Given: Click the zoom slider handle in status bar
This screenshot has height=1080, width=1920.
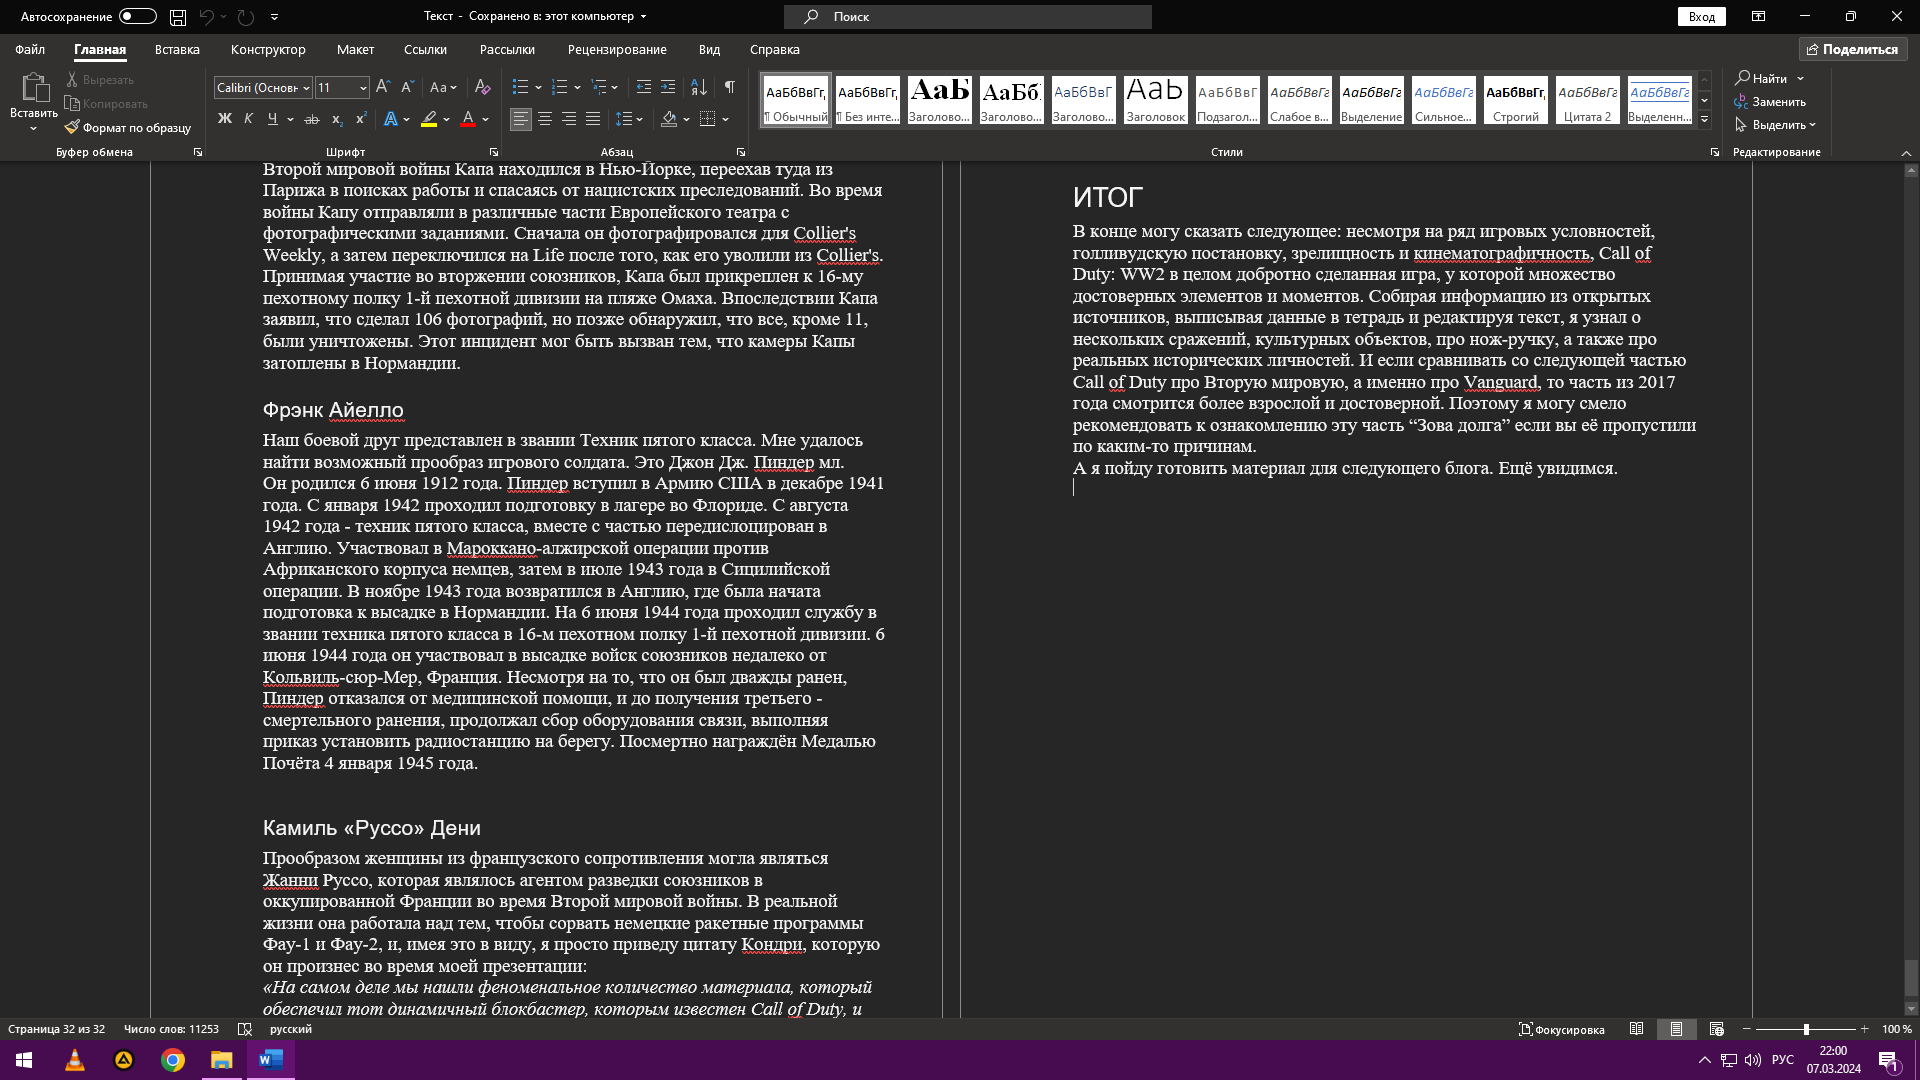Looking at the screenshot, I should click(1806, 1029).
